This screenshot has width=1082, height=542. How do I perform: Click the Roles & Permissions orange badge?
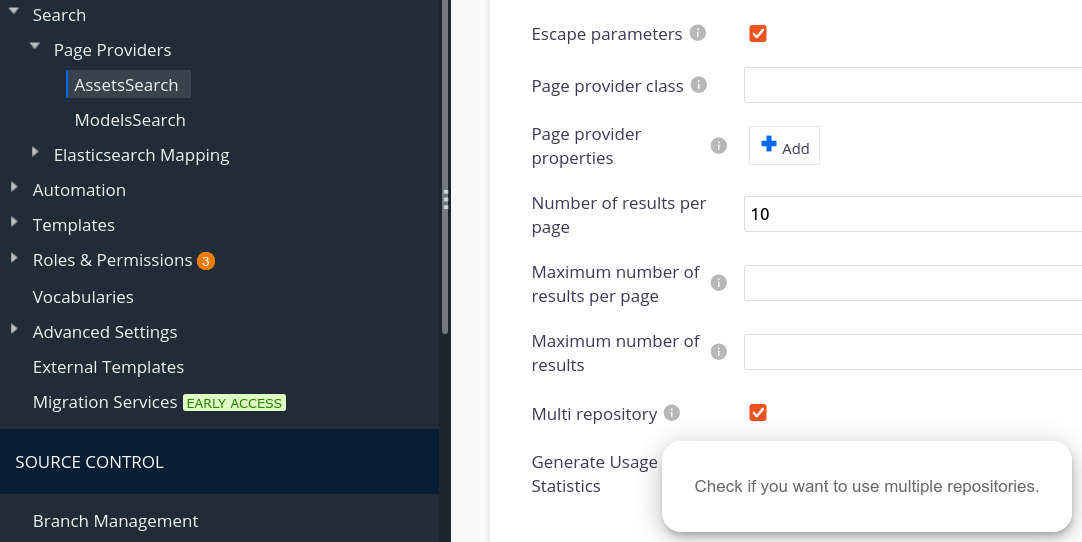coord(206,261)
